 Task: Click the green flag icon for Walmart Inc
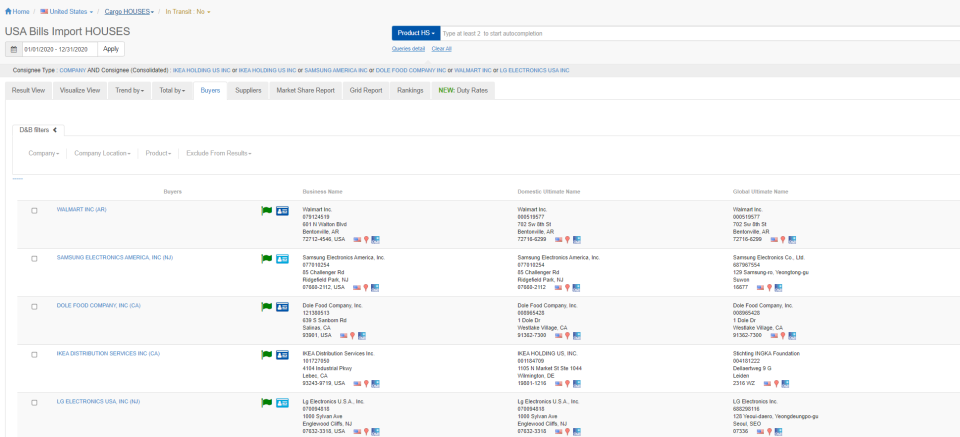[x=266, y=211]
